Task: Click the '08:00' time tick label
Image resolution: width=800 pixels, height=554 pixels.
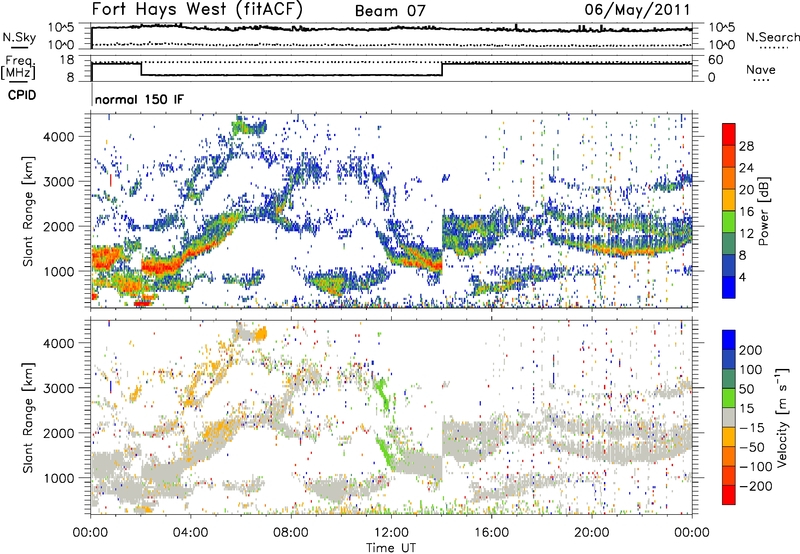Action: pos(291,533)
